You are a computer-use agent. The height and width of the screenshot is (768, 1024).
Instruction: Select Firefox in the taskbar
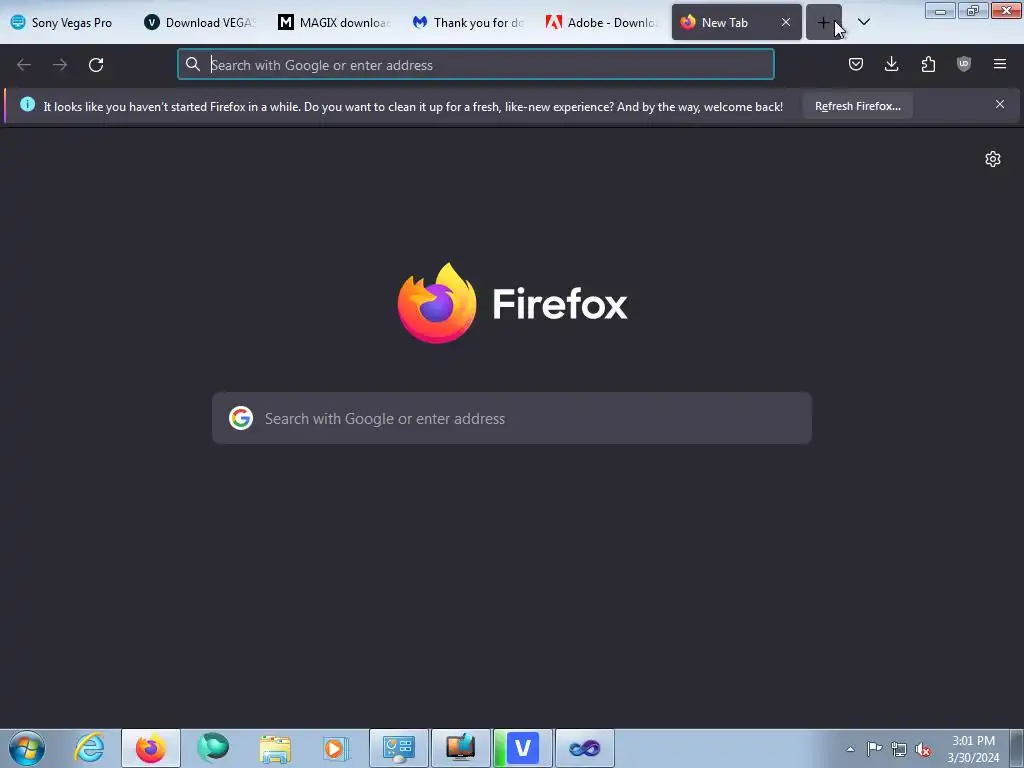[151, 748]
